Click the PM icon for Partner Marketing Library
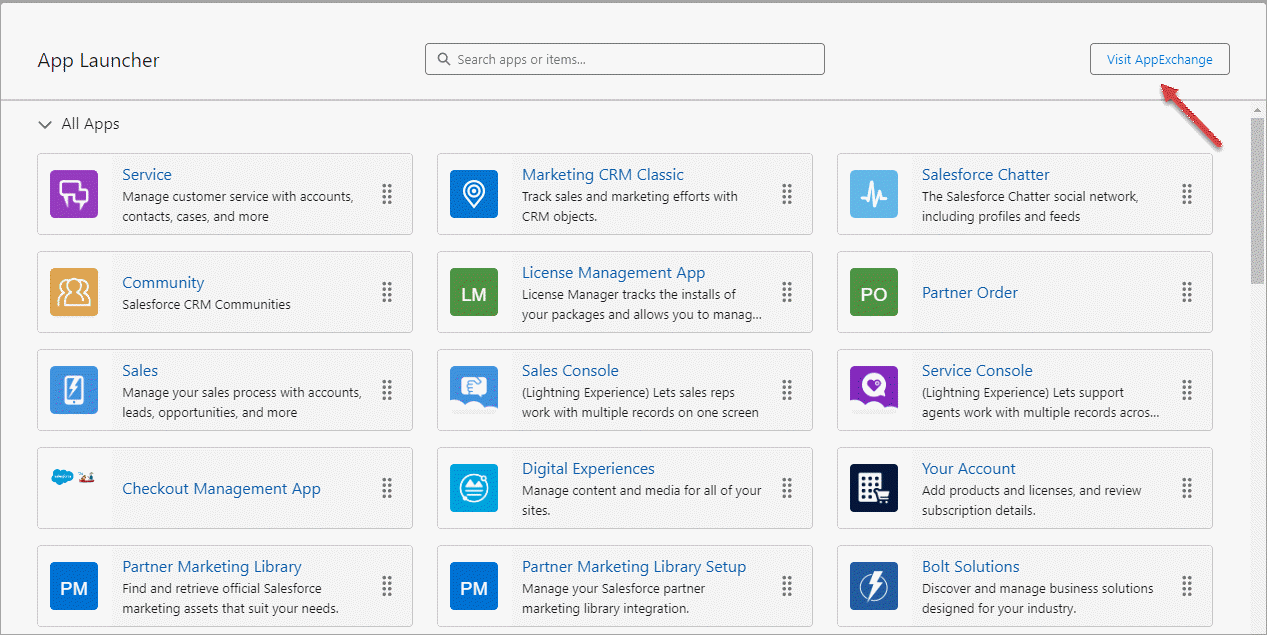The image size is (1267, 635). (x=74, y=586)
